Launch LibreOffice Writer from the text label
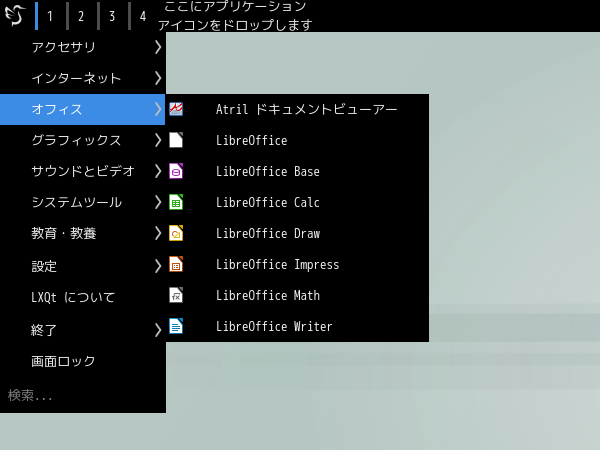This screenshot has width=600, height=450. click(274, 326)
